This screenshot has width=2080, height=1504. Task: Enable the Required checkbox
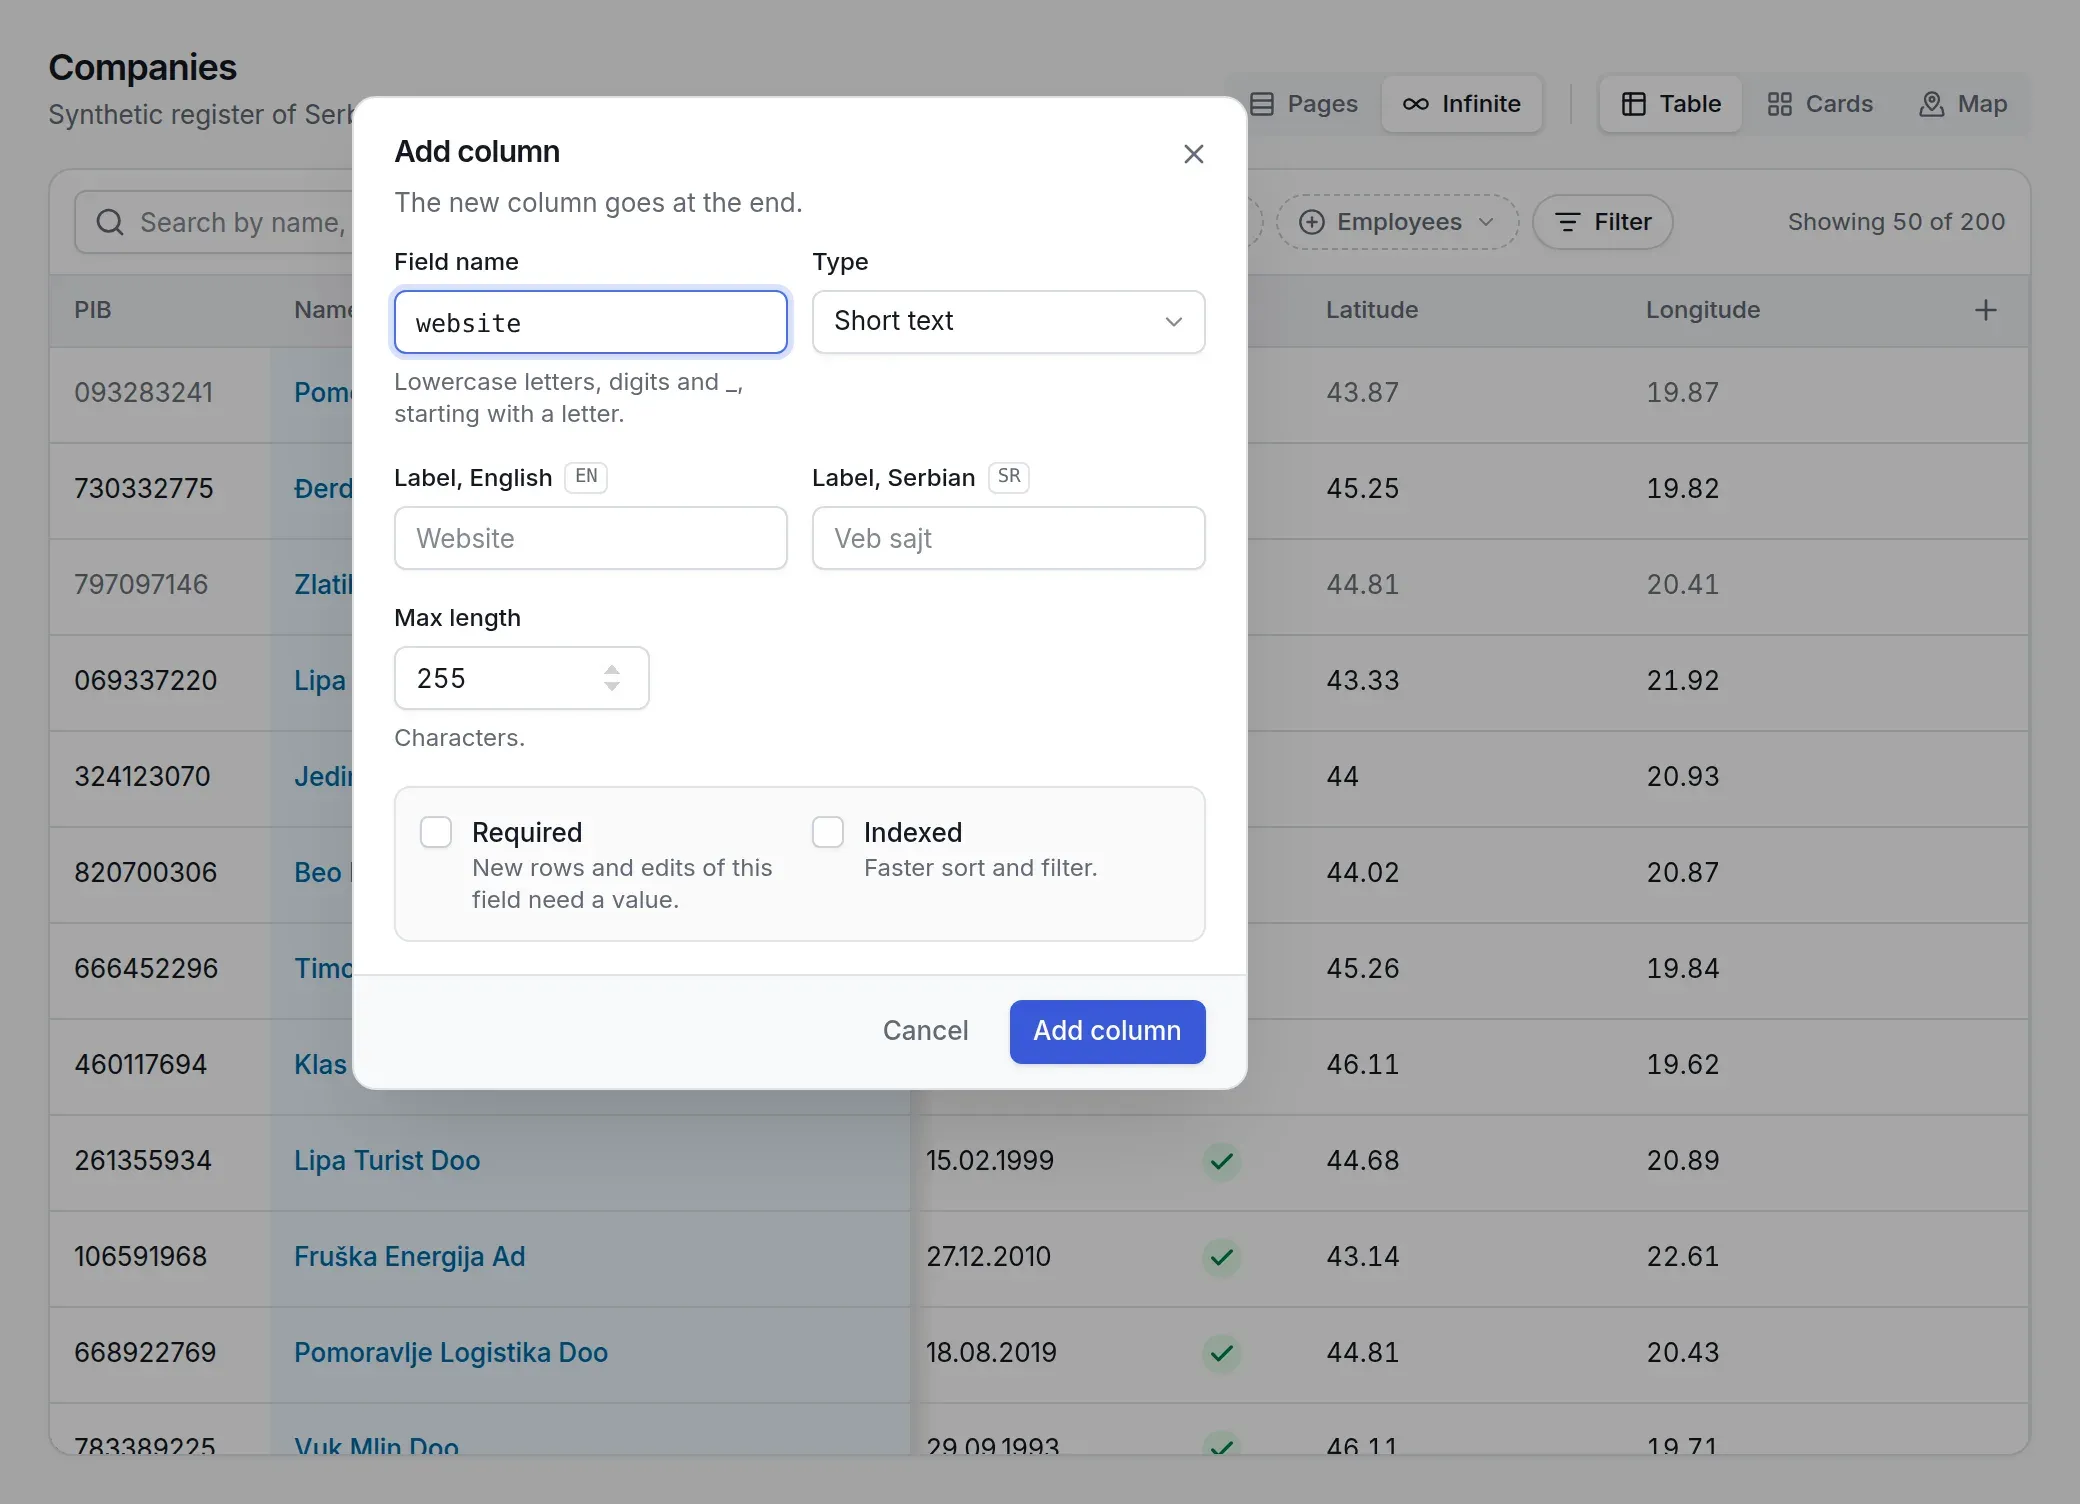coord(436,832)
